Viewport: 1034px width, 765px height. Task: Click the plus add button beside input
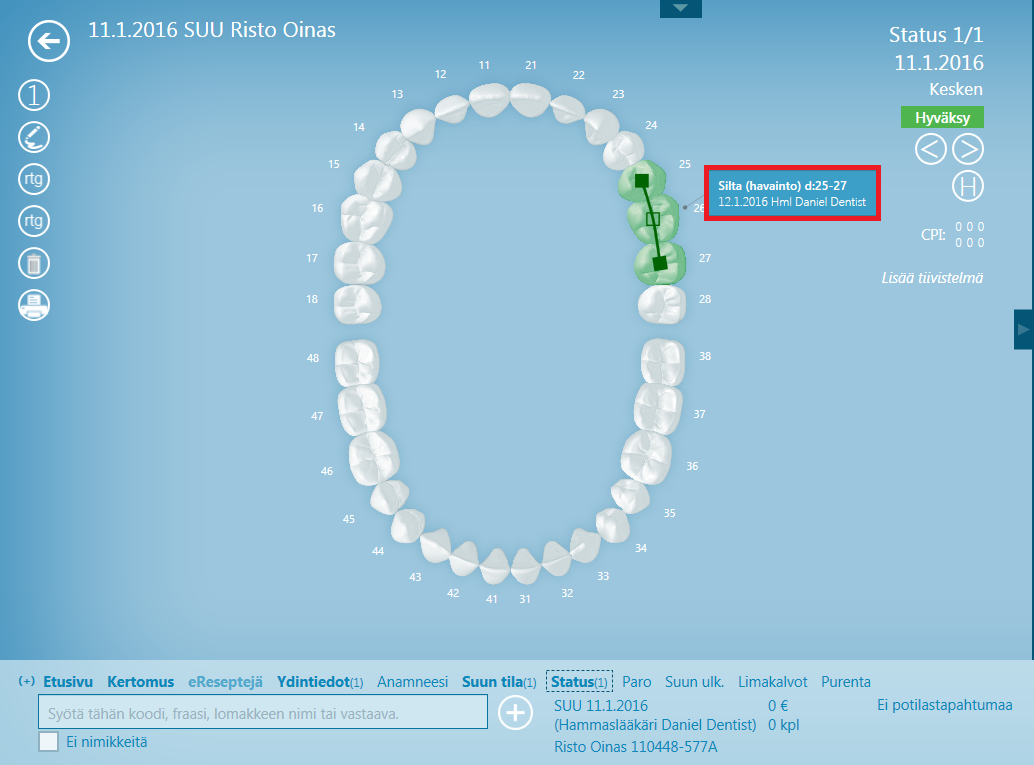tap(515, 713)
